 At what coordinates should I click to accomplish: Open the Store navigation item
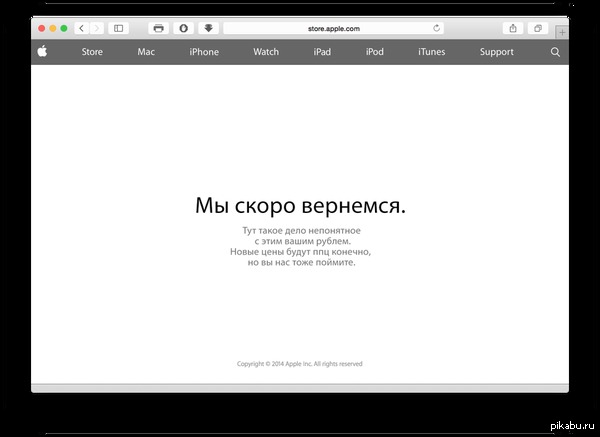pos(92,52)
